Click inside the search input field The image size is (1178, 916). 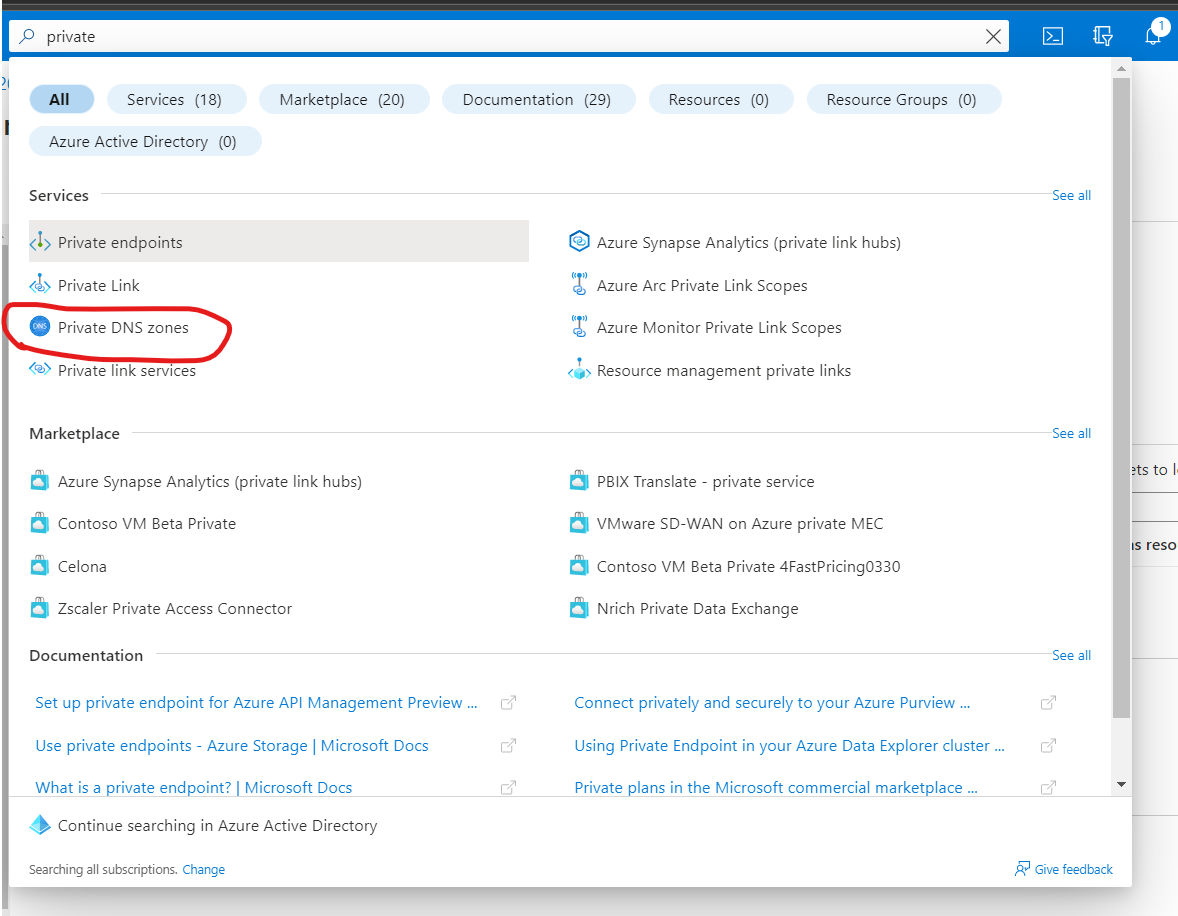pos(500,37)
